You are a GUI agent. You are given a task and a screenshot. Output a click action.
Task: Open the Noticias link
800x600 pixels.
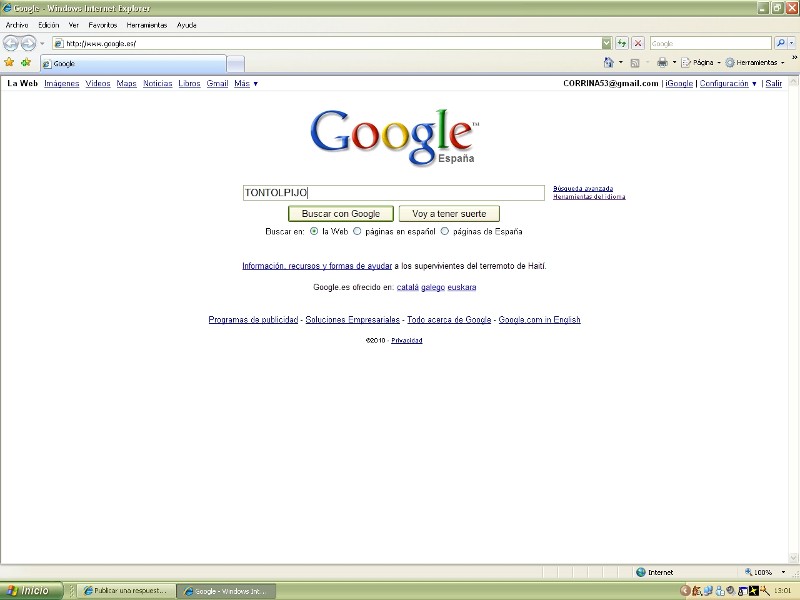pyautogui.click(x=158, y=83)
